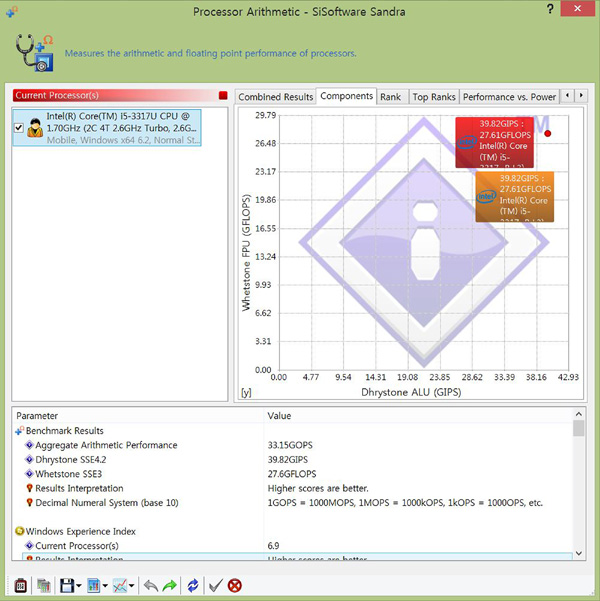Click the 33.15GOPS value
The height and width of the screenshot is (601, 600).
[x=290, y=445]
